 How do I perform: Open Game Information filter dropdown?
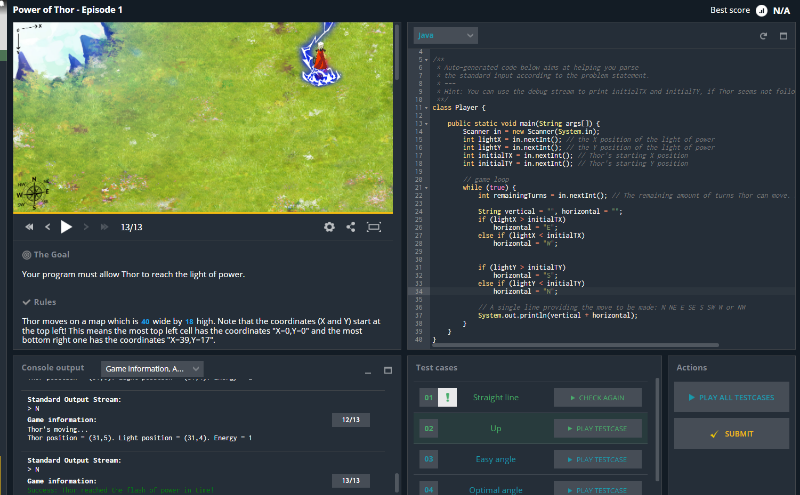click(152, 369)
